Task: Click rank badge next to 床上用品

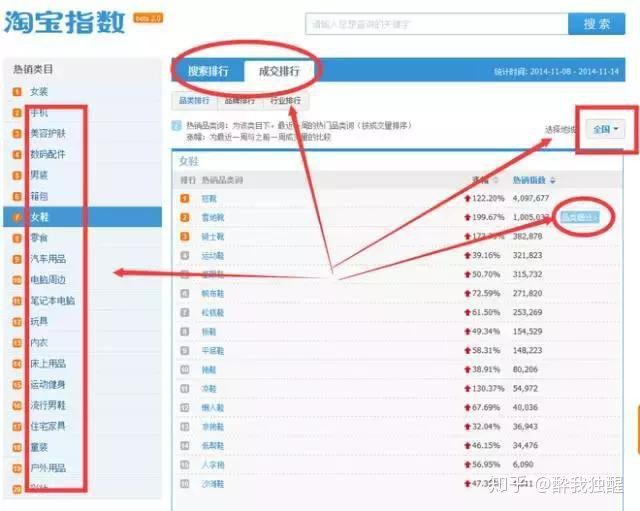Action: 17,364
